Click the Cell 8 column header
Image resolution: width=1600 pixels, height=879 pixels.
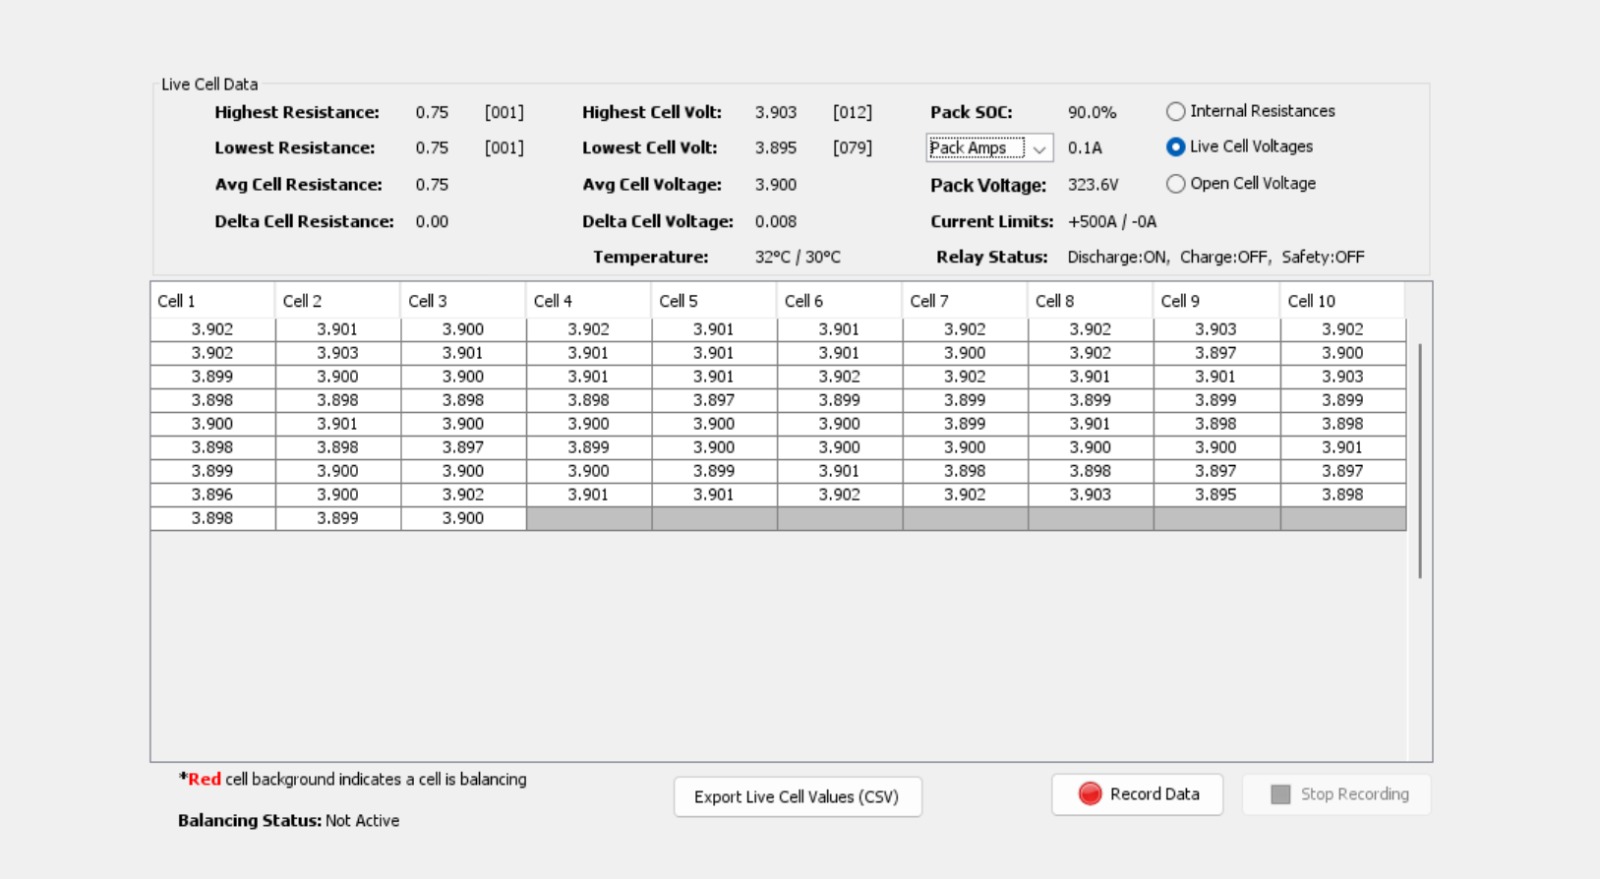click(x=1090, y=301)
